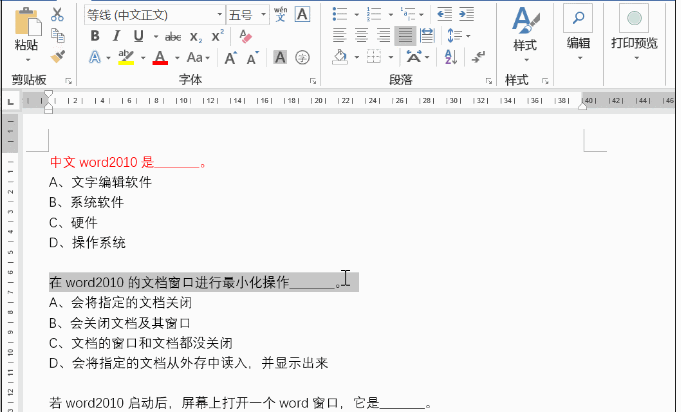The width and height of the screenshot is (681, 412).
Task: Open Font dialog launcher
Action: coord(313,81)
